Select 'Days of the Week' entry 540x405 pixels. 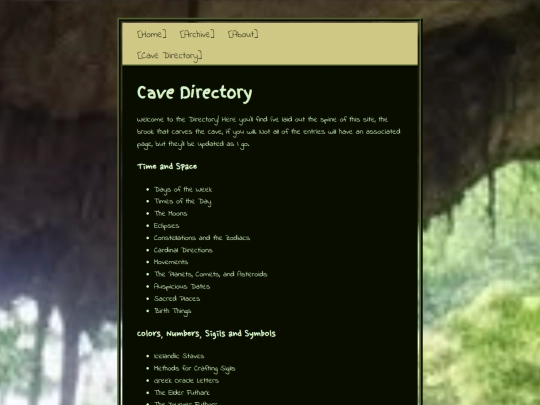point(183,190)
